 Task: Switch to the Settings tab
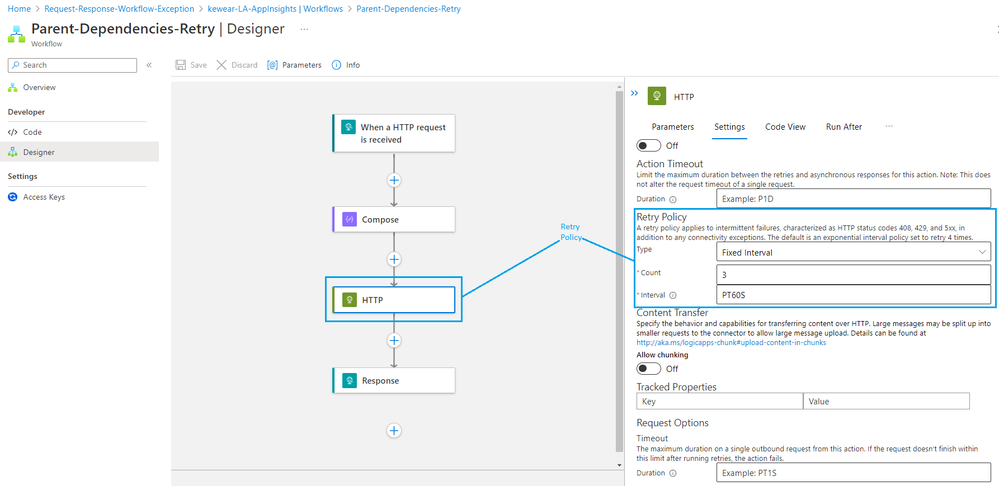point(729,127)
